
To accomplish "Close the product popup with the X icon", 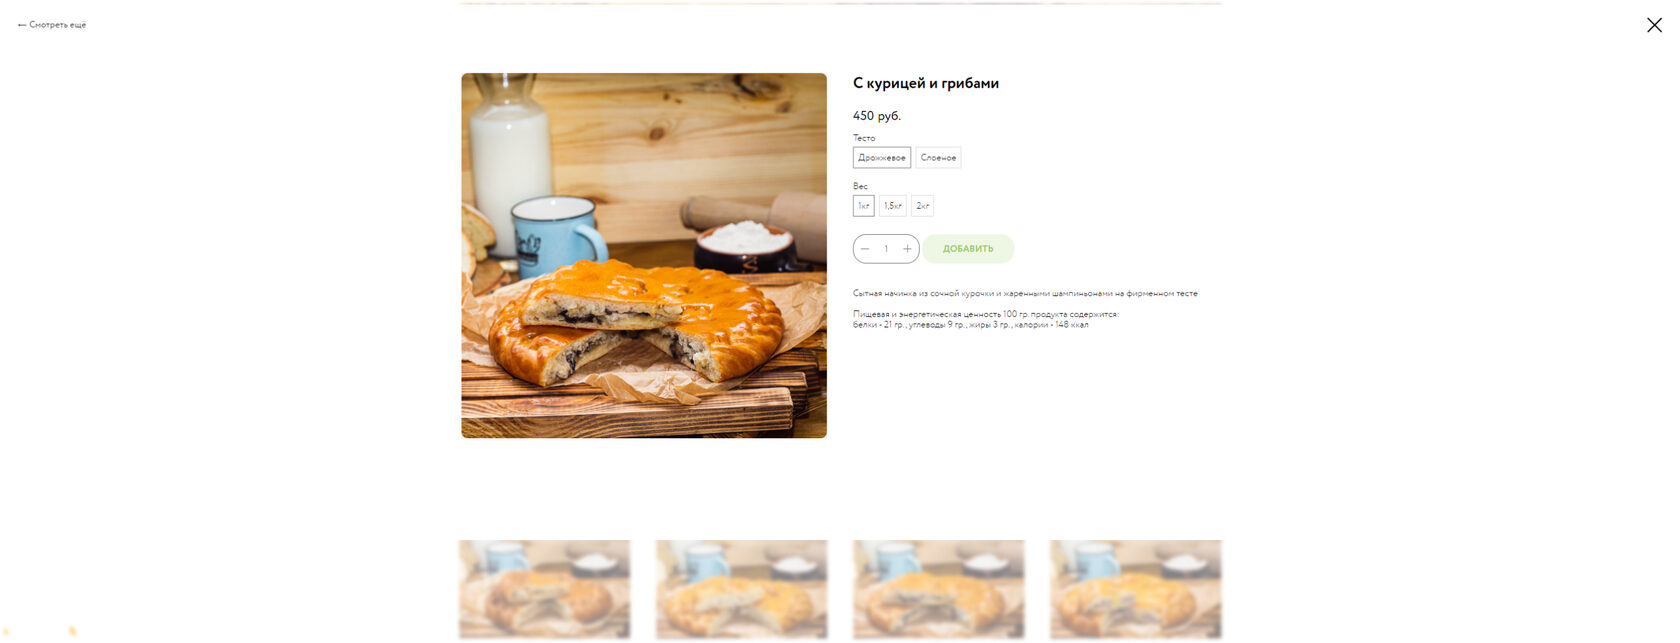I will click(1654, 25).
